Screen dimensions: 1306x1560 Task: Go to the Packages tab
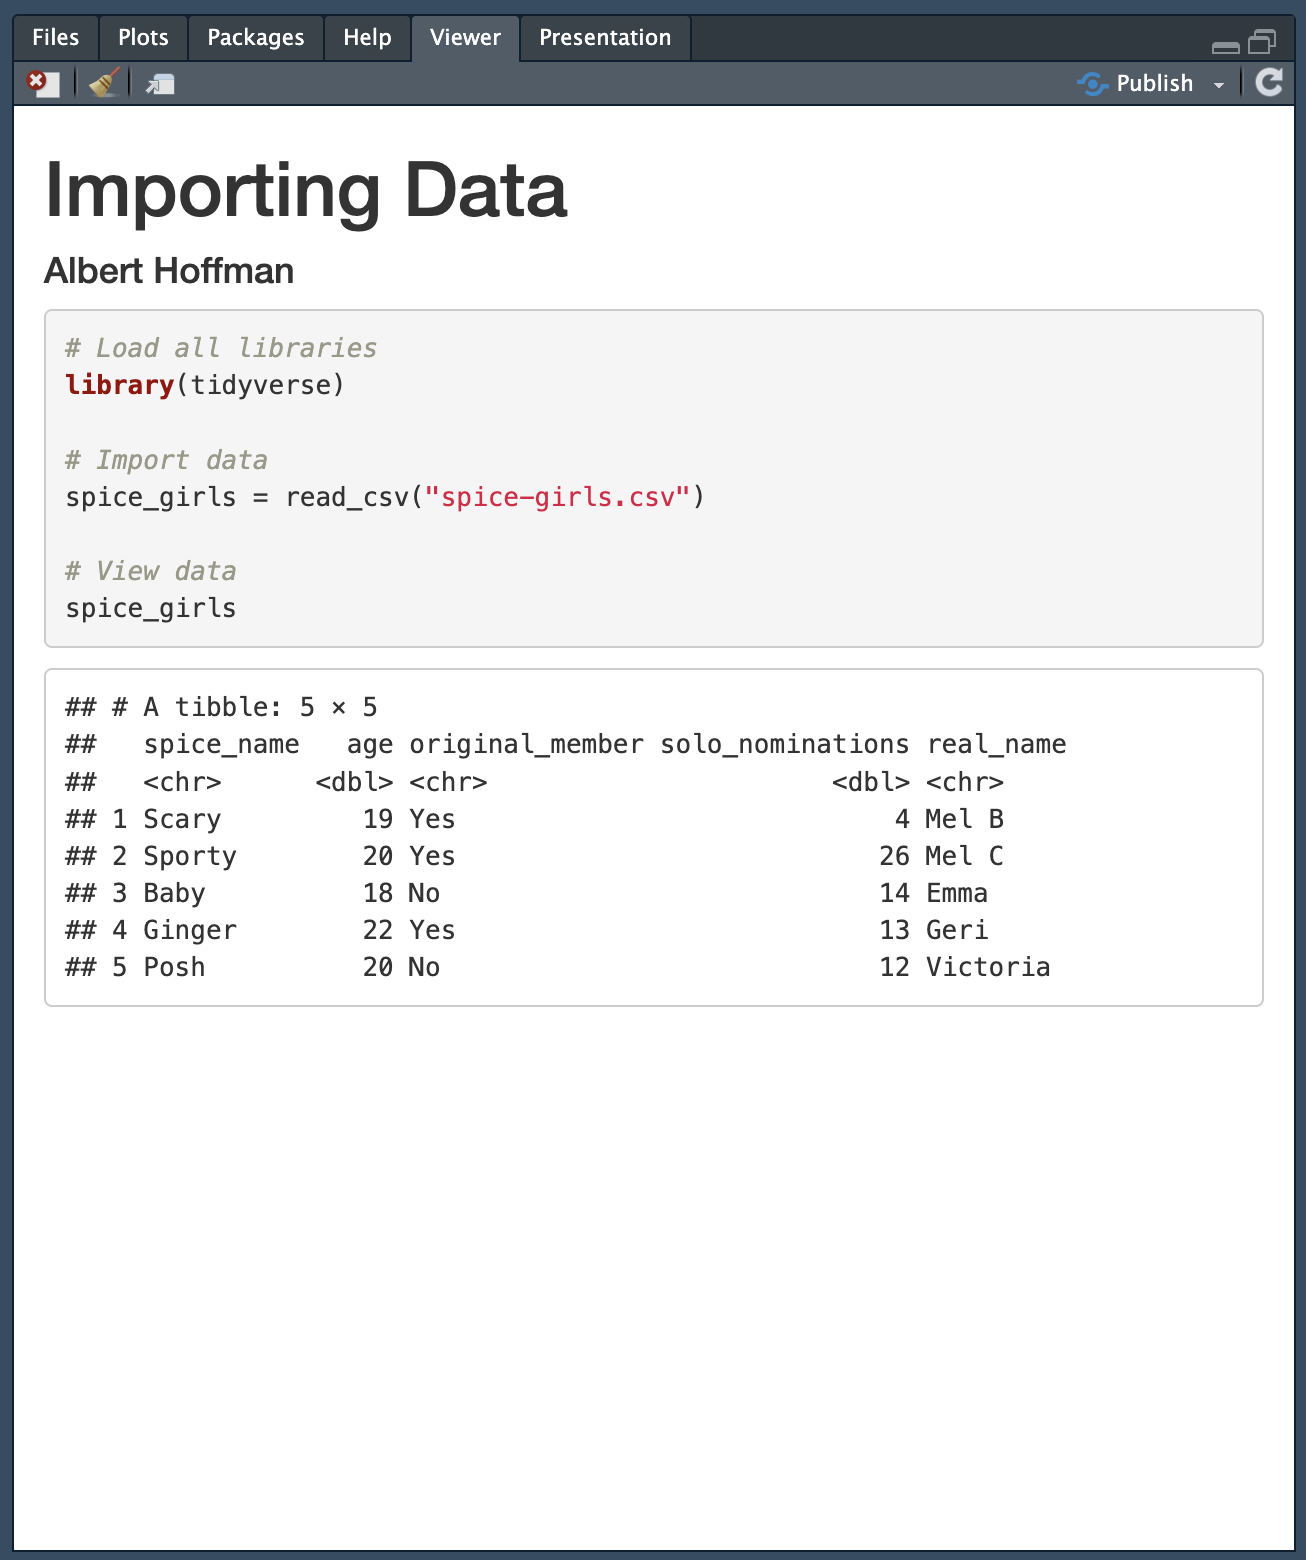tap(255, 38)
